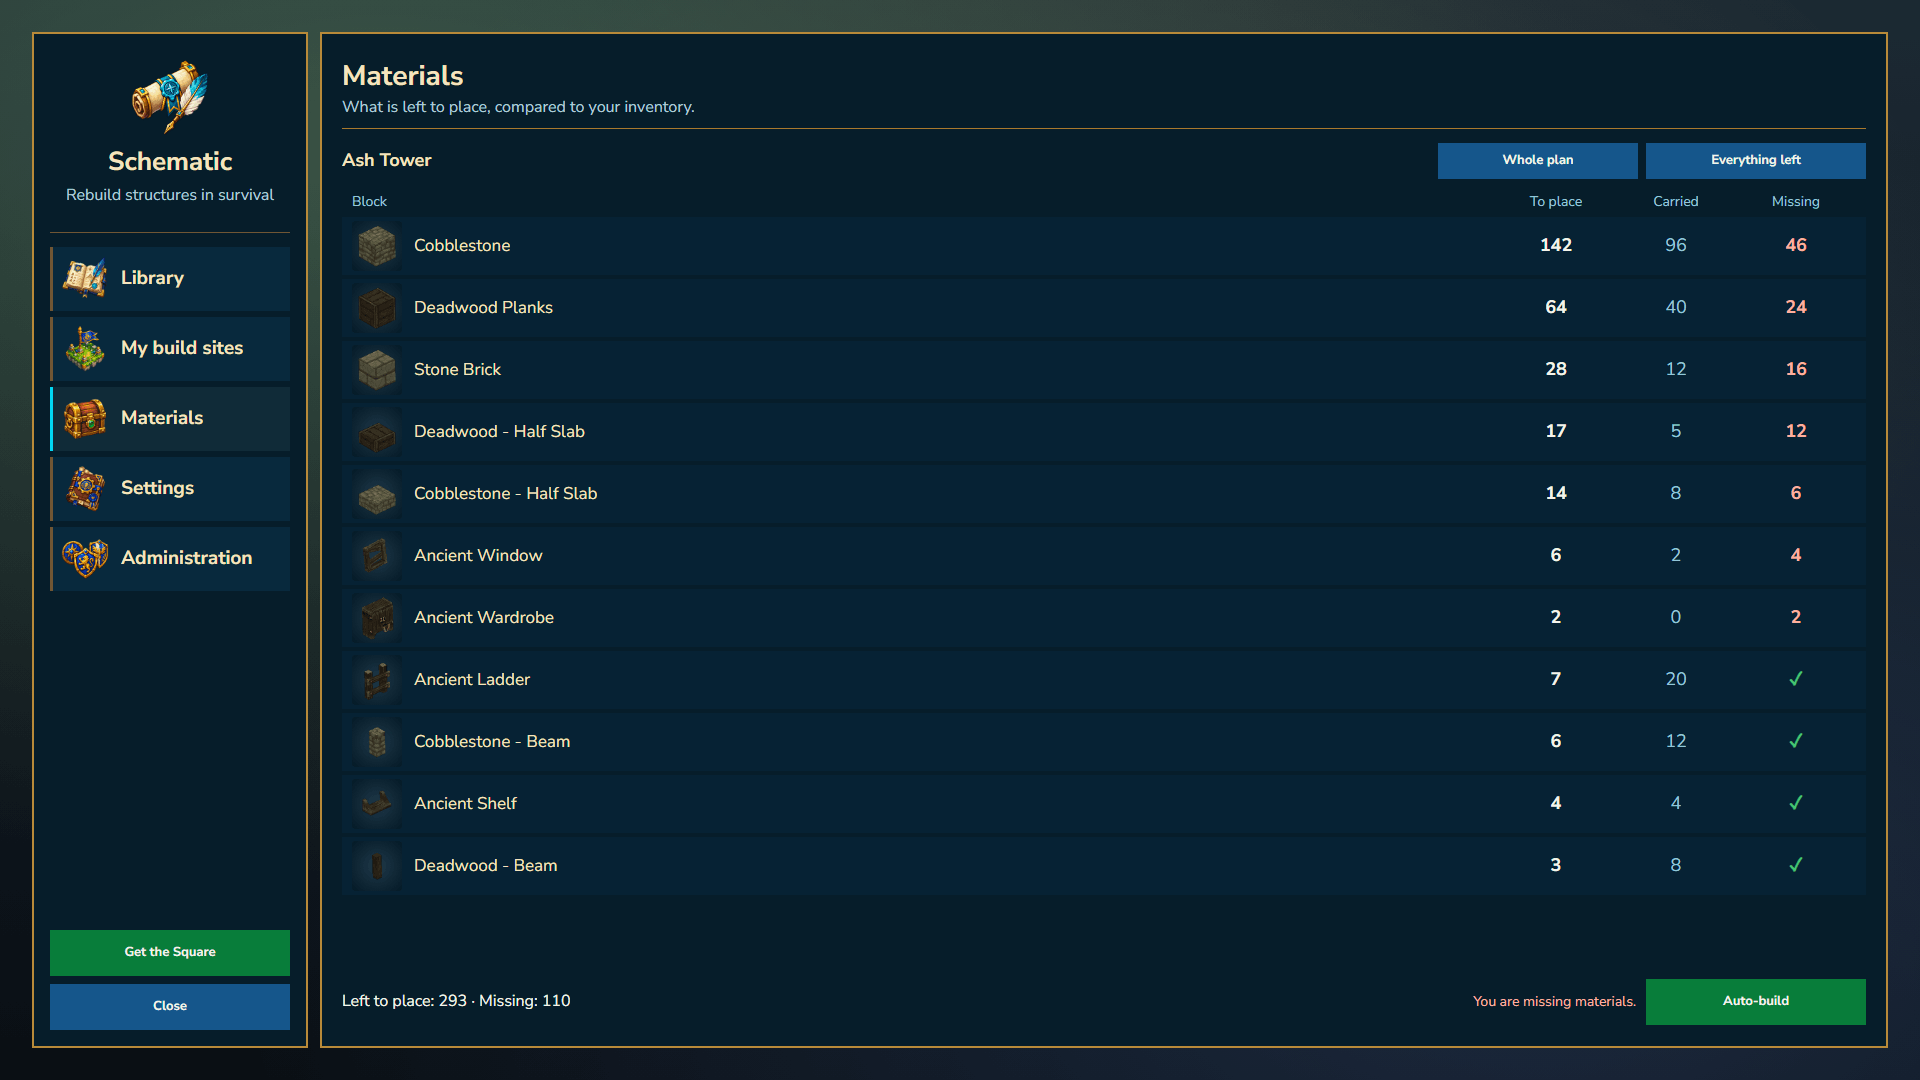The height and width of the screenshot is (1080, 1920).
Task: Click the Settings book icon
Action: [85, 488]
